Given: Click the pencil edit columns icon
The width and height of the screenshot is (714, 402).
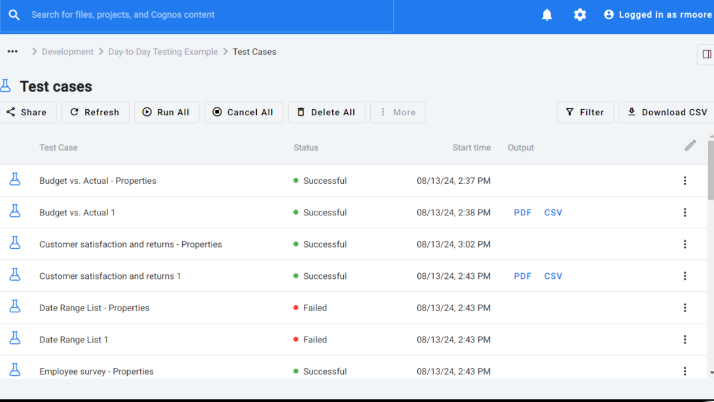Looking at the screenshot, I should click(690, 146).
